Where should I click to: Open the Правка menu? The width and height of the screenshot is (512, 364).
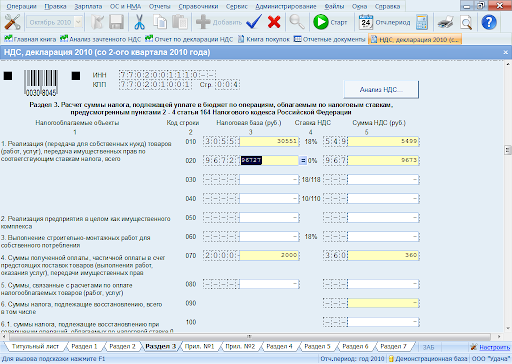(x=55, y=6)
